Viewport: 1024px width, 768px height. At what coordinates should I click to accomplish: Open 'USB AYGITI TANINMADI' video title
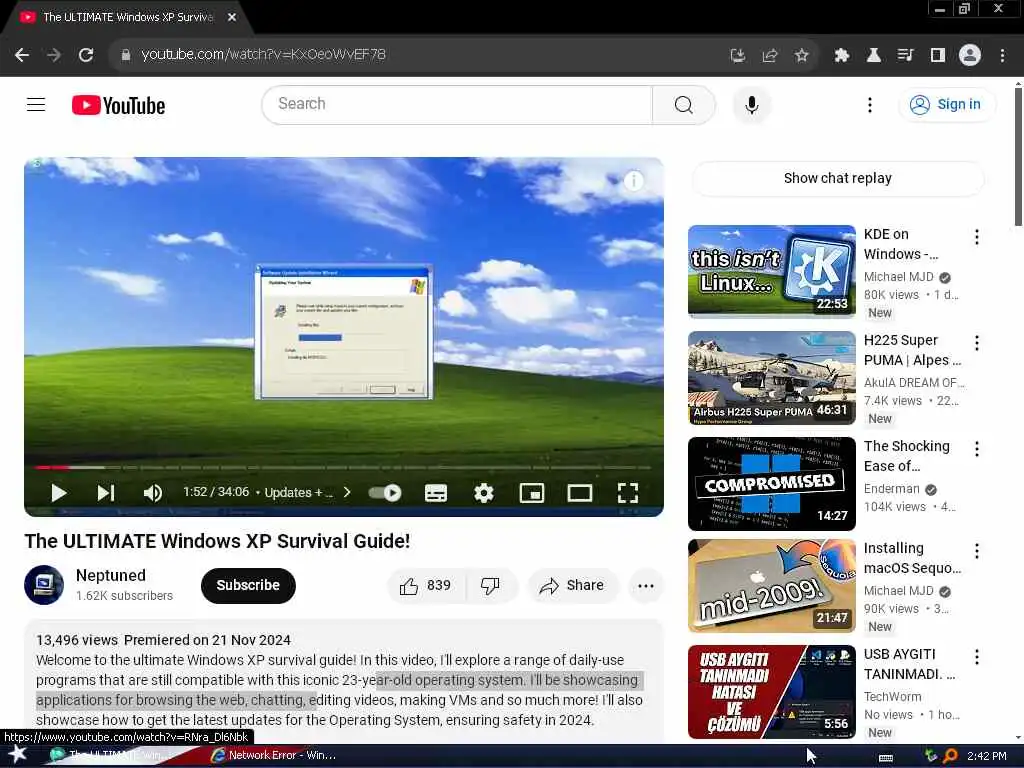pyautogui.click(x=909, y=664)
